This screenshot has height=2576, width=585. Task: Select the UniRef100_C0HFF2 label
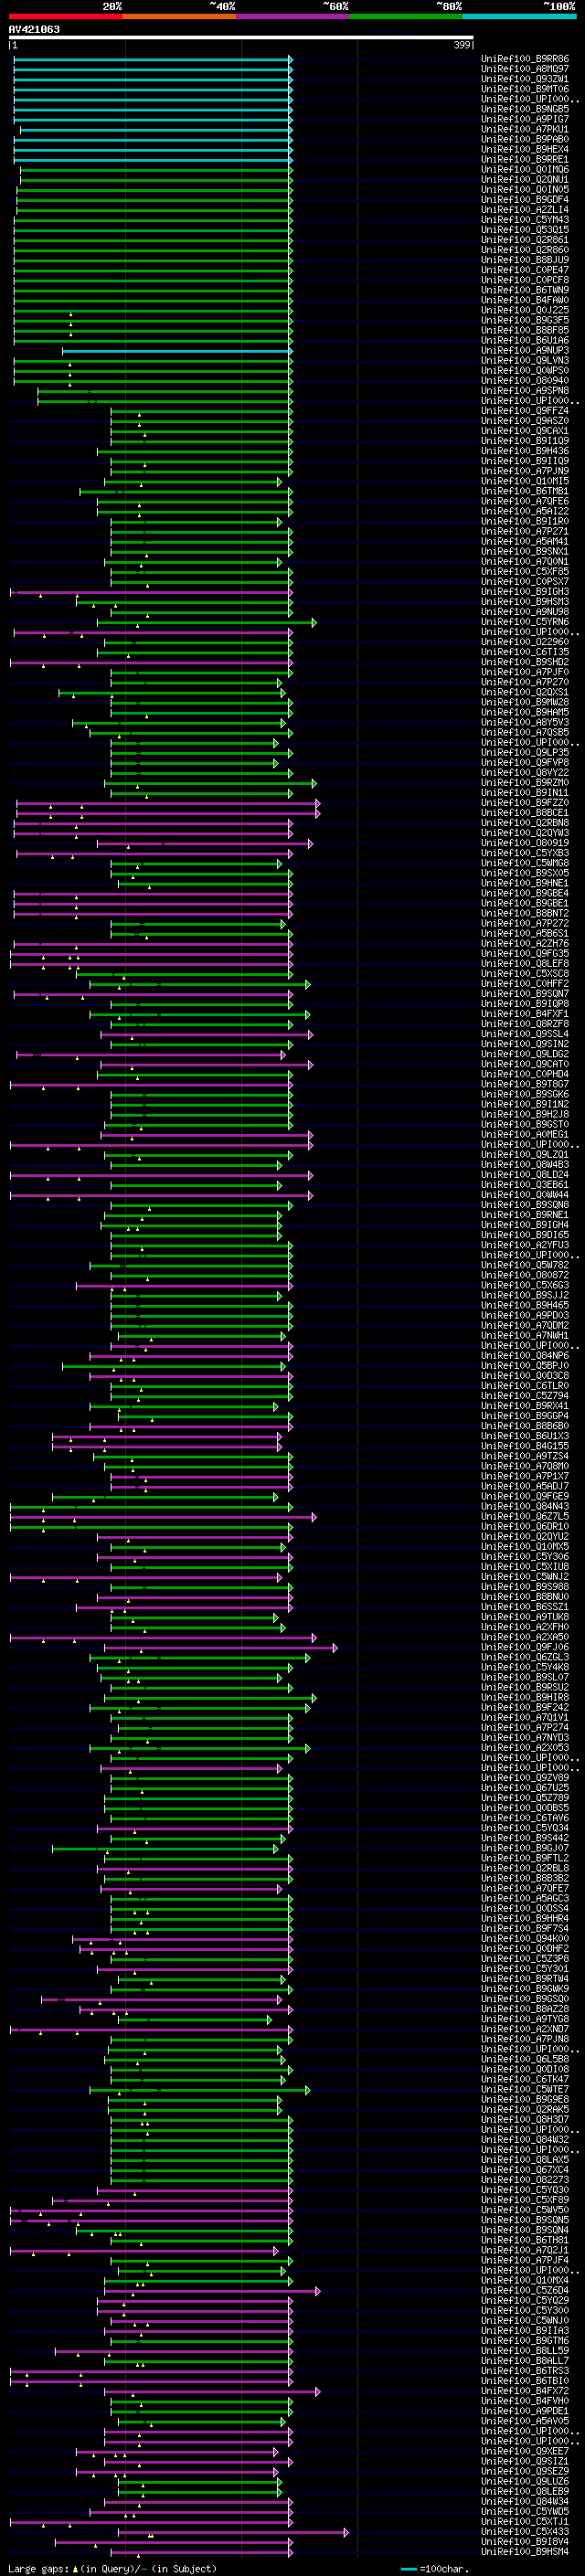525,984
